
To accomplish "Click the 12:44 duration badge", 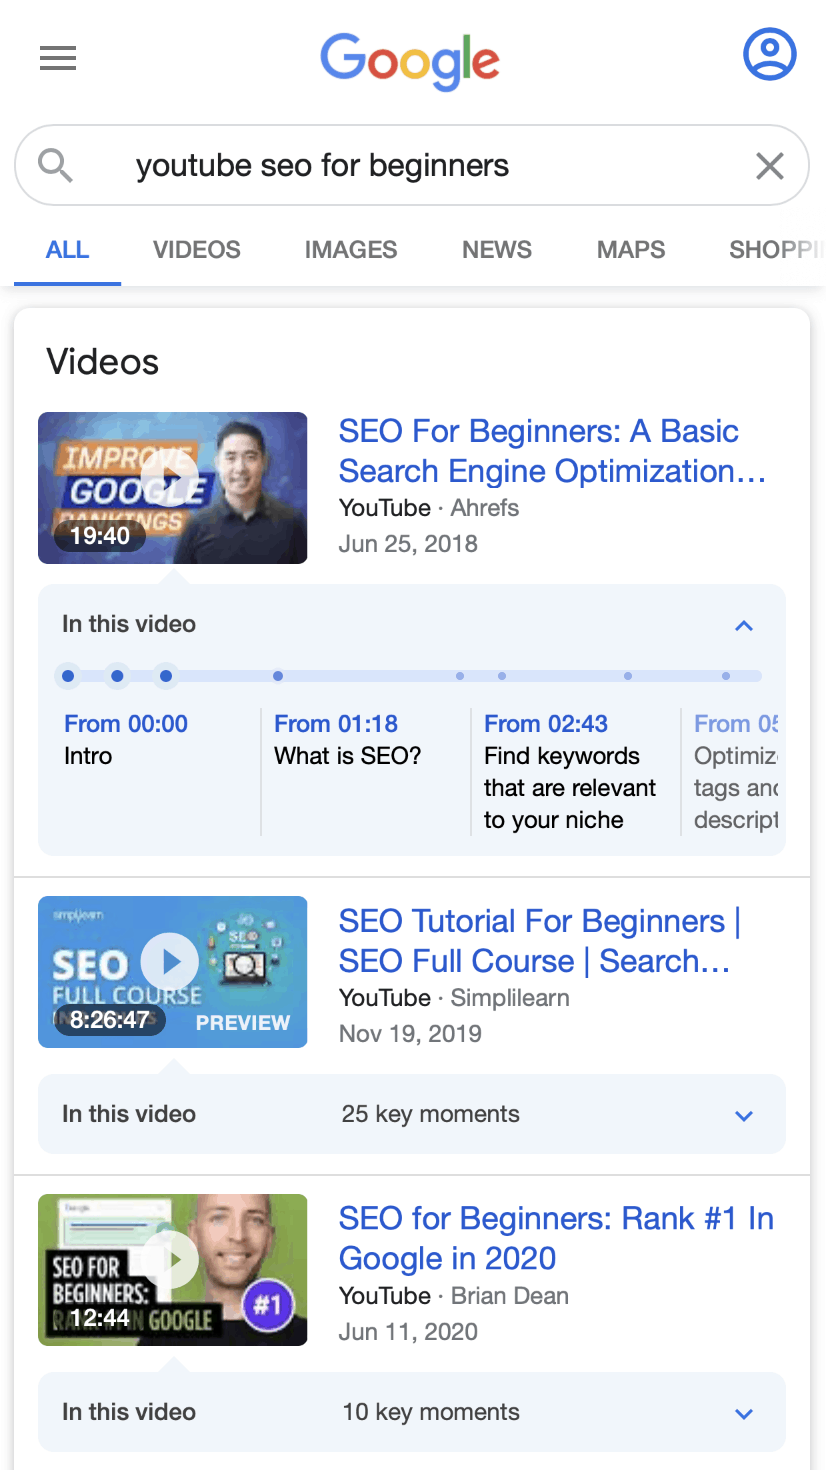I will tap(100, 1318).
